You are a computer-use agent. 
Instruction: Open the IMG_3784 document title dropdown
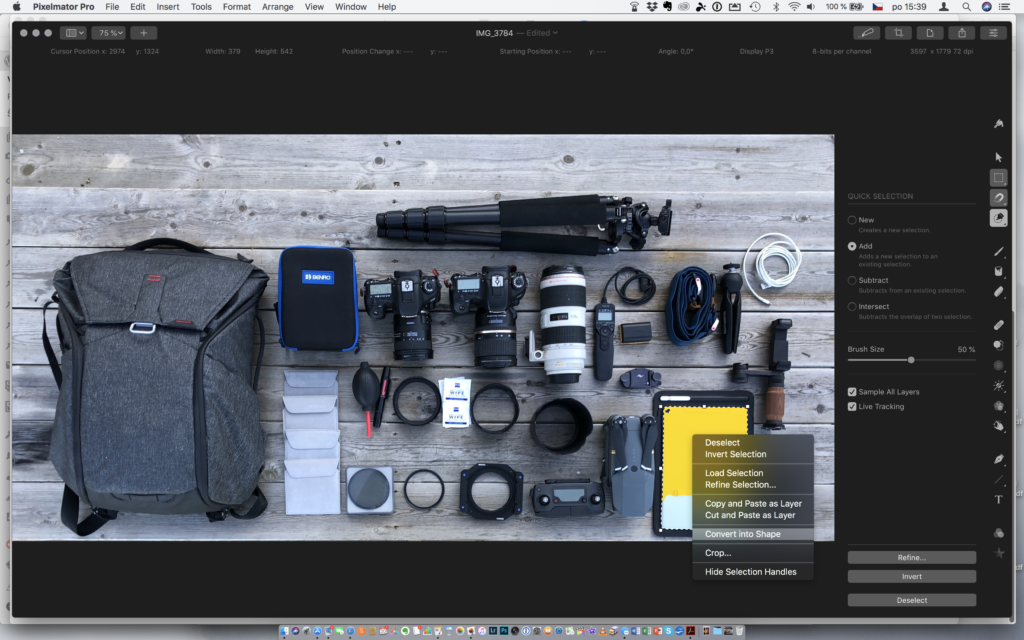(517, 33)
